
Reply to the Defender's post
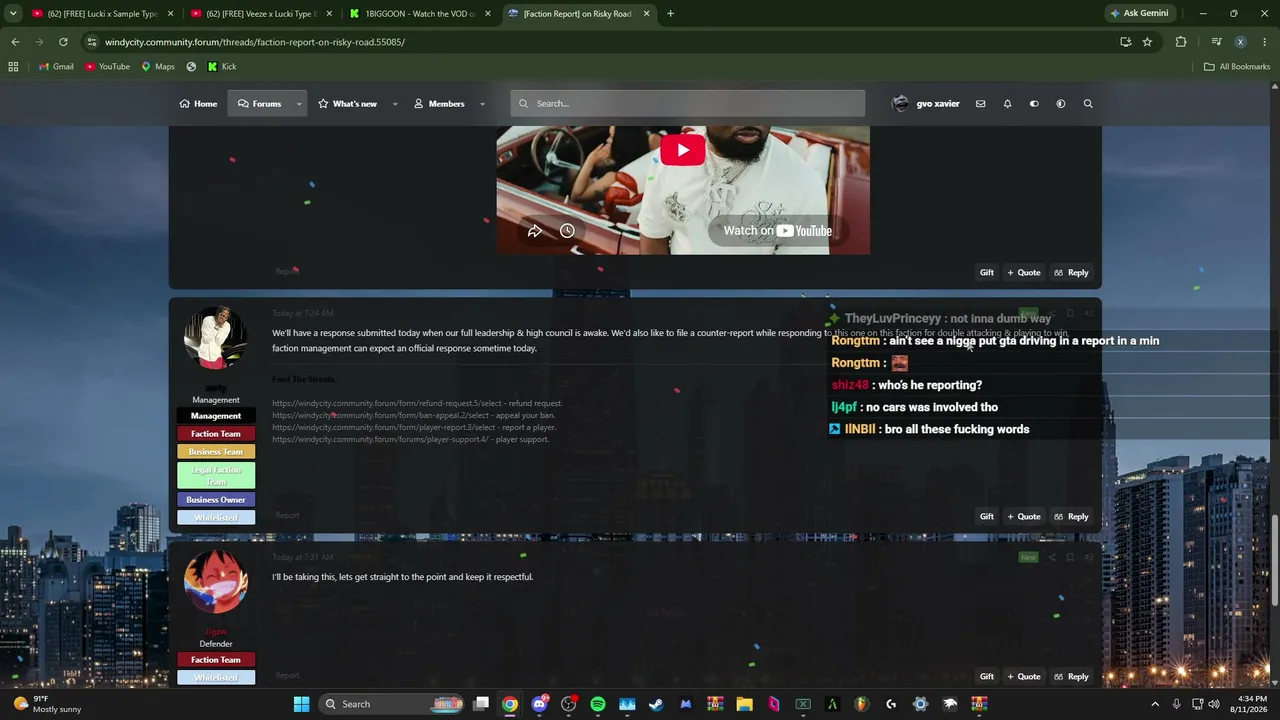coord(1072,677)
